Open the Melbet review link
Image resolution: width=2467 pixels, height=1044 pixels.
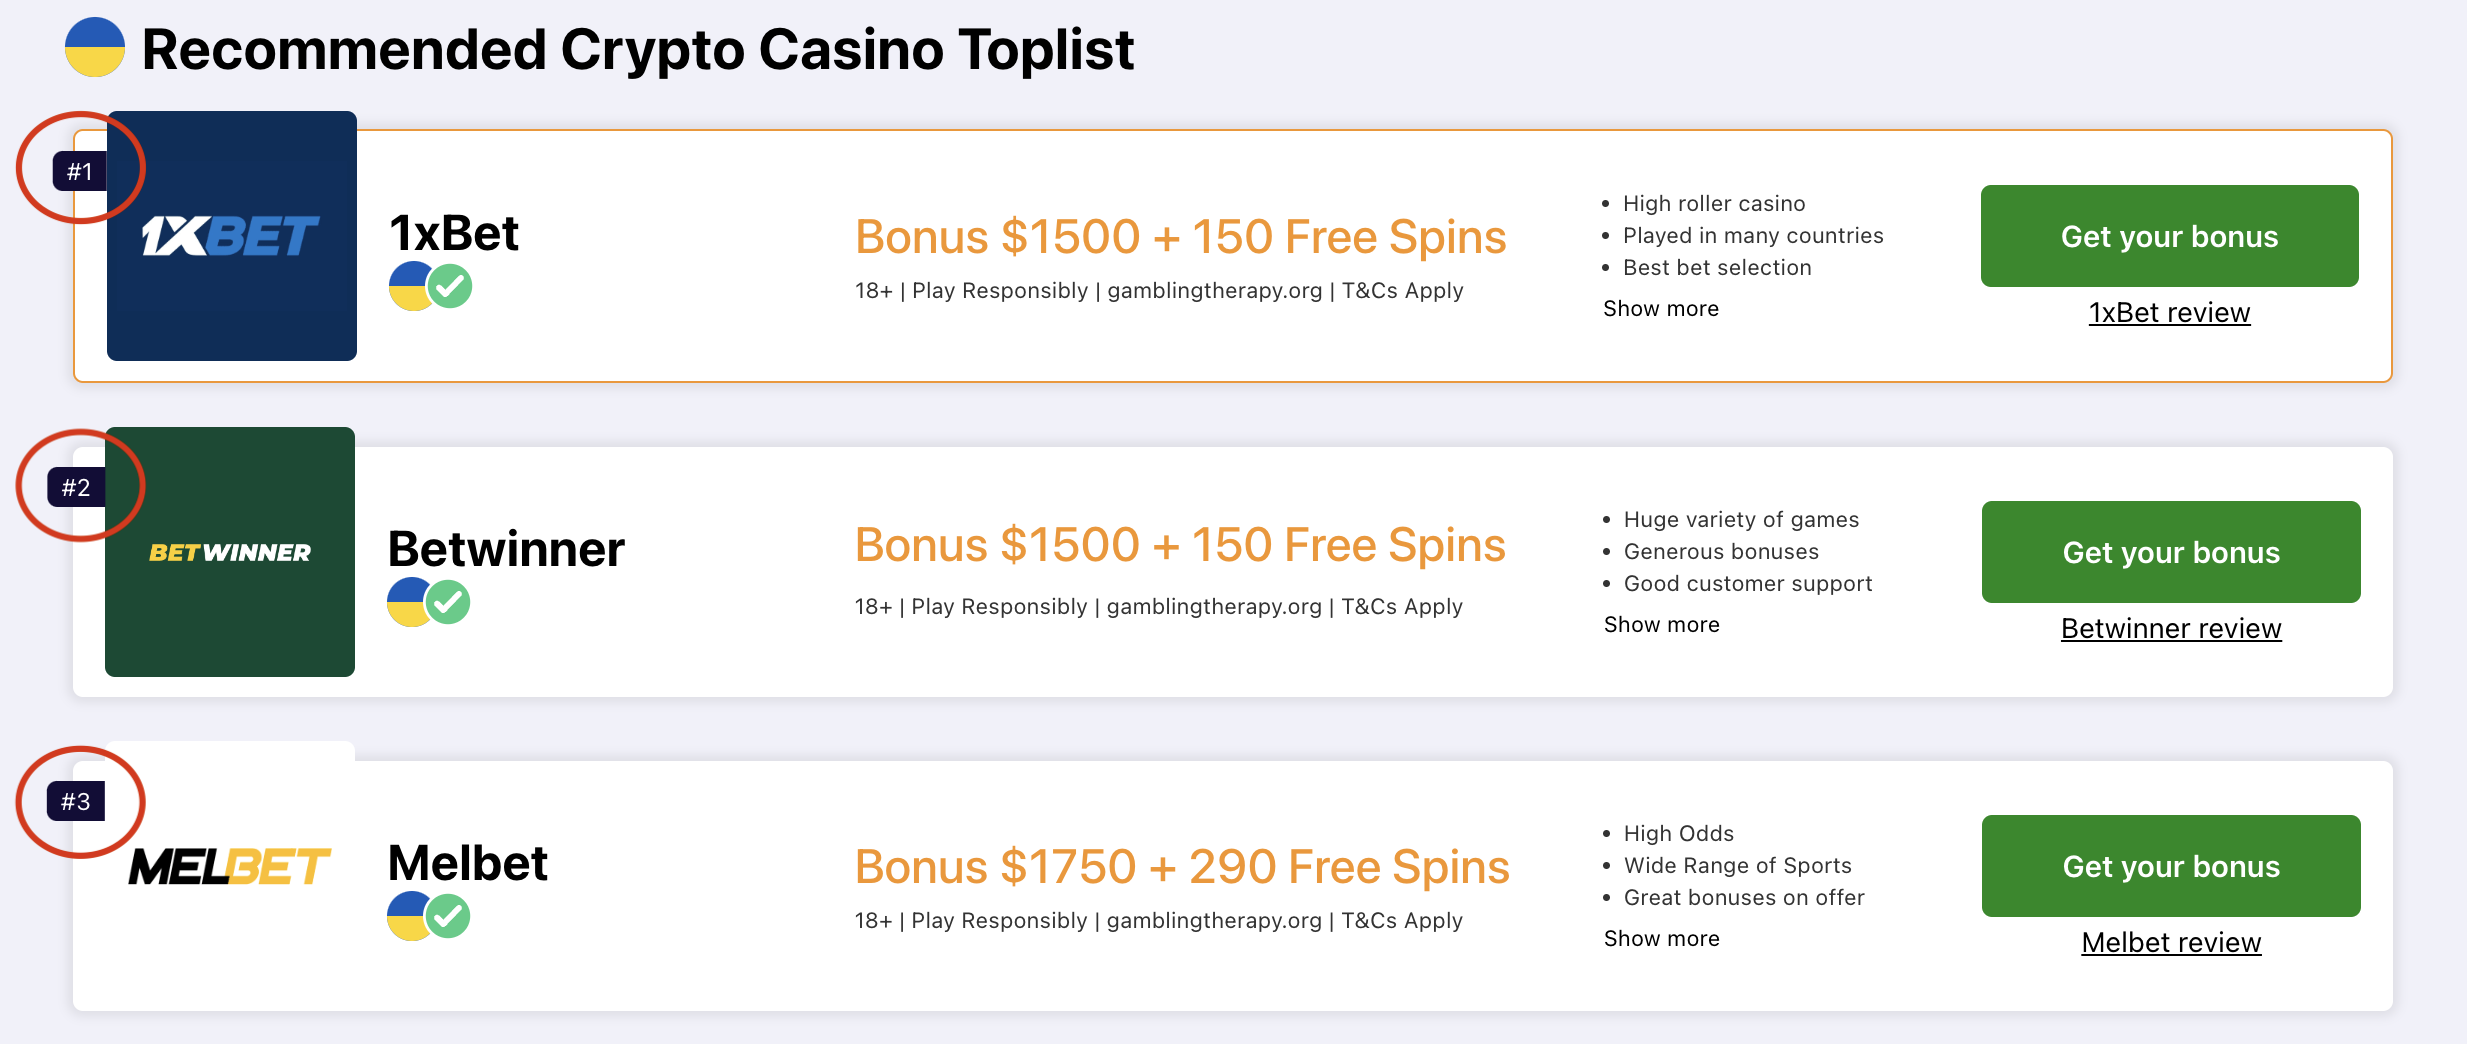2171,943
